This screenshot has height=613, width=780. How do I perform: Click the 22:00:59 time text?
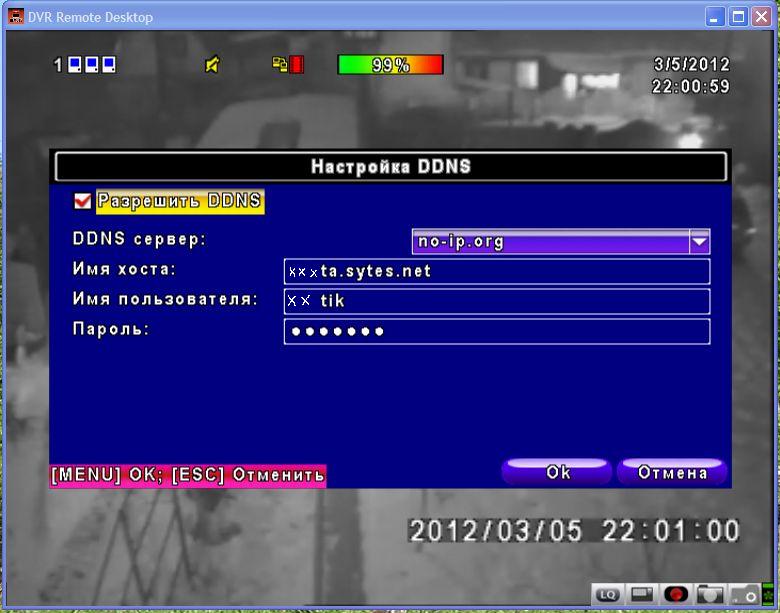point(691,87)
